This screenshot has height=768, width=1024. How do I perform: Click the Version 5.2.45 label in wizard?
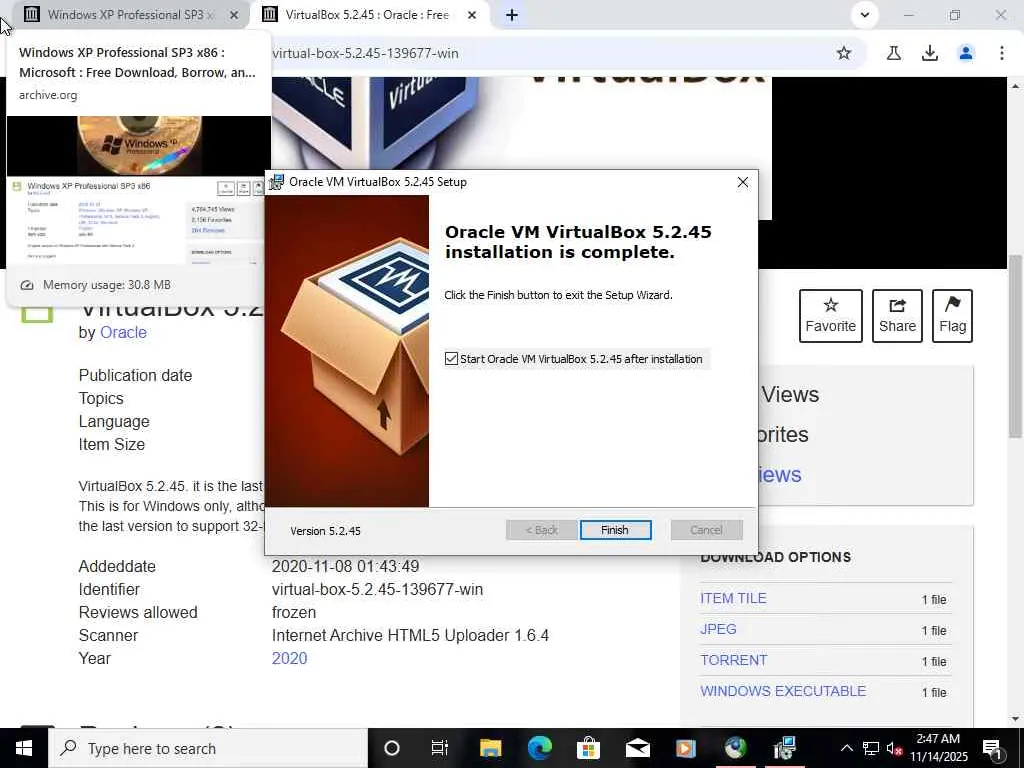(325, 531)
